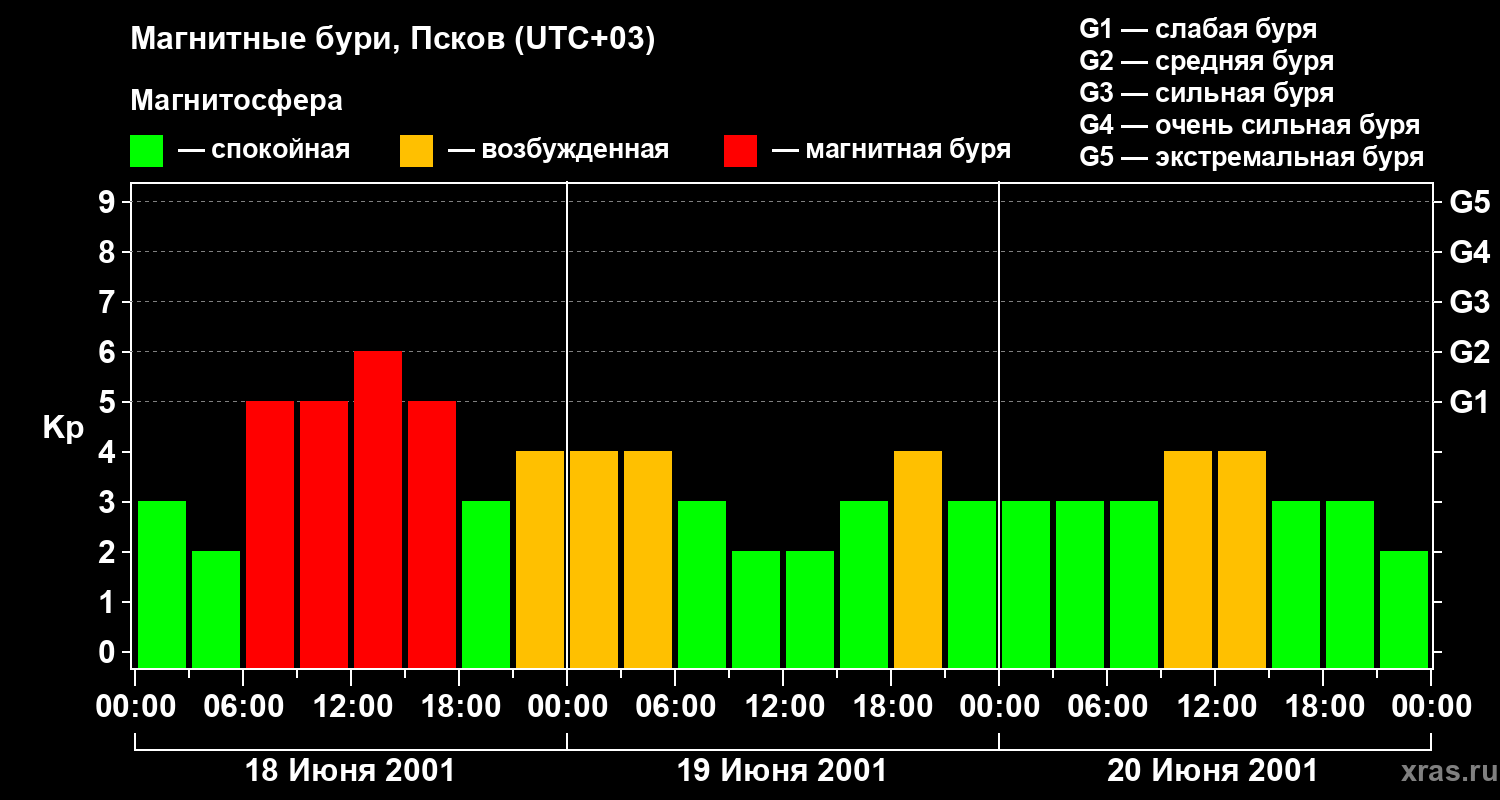Select the 'G4 — очень сильная буря' legend line
Screen dimensions: 1500x800
(1249, 125)
